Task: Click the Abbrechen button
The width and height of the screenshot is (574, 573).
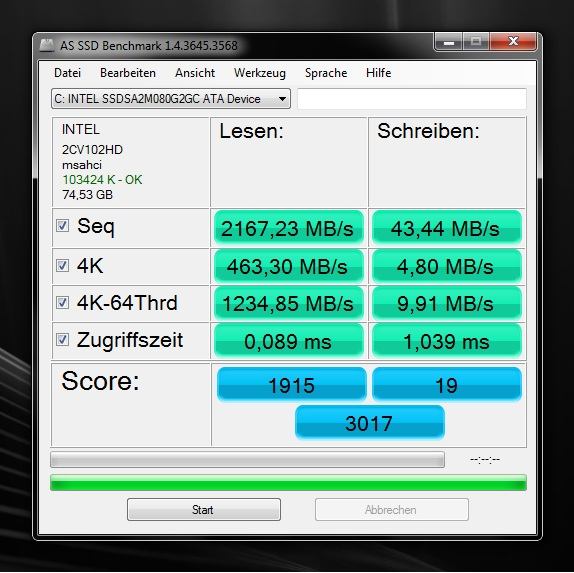Action: pyautogui.click(x=392, y=509)
